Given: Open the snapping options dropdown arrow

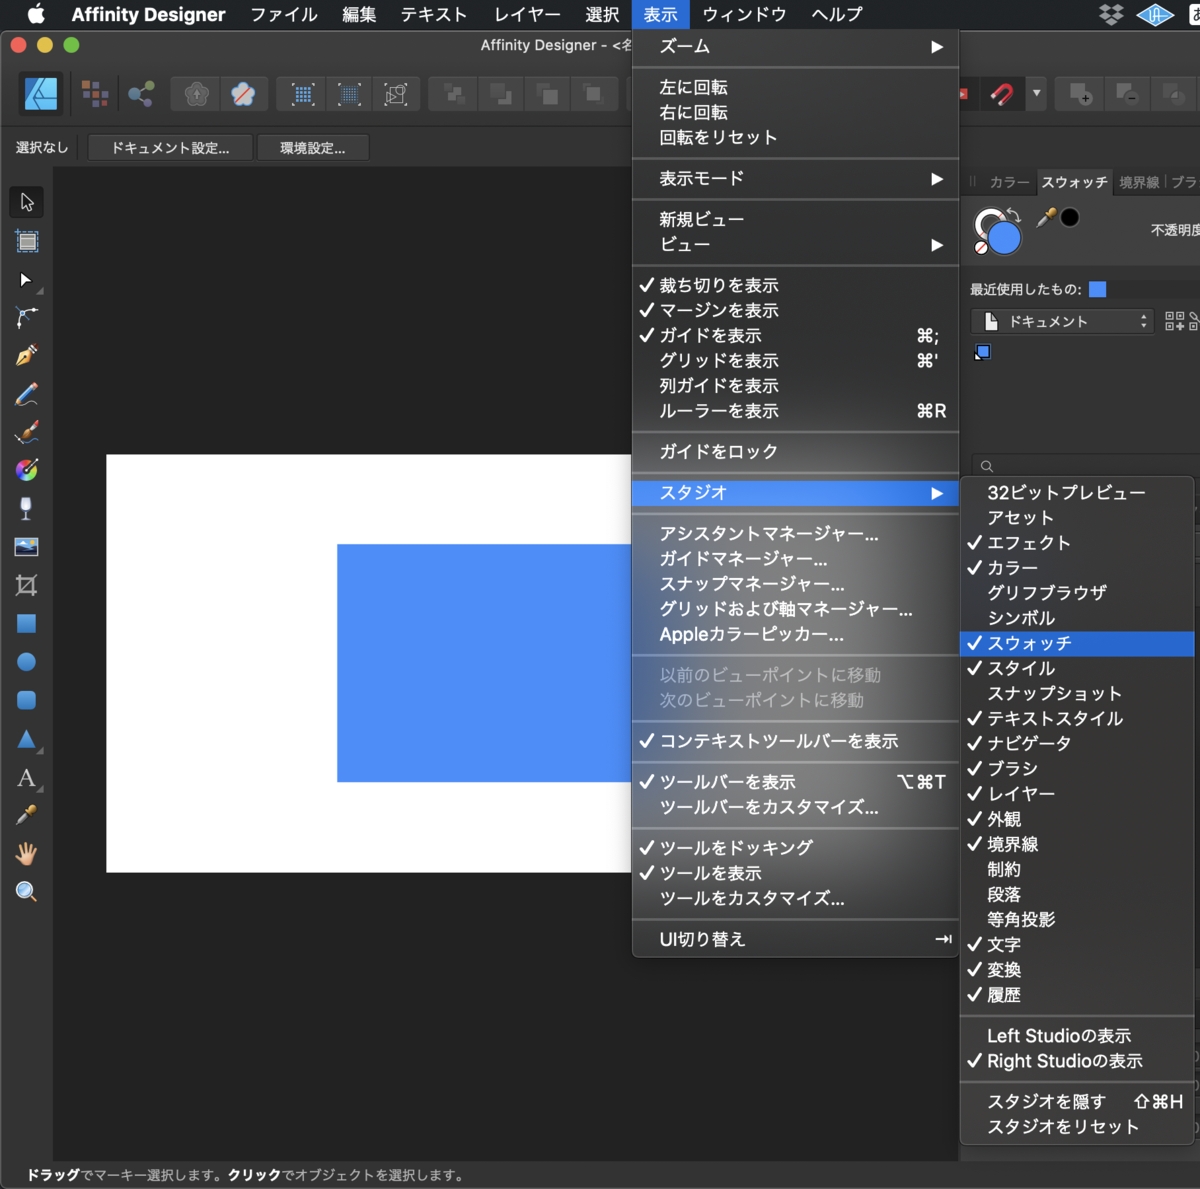Looking at the screenshot, I should click(x=1036, y=94).
